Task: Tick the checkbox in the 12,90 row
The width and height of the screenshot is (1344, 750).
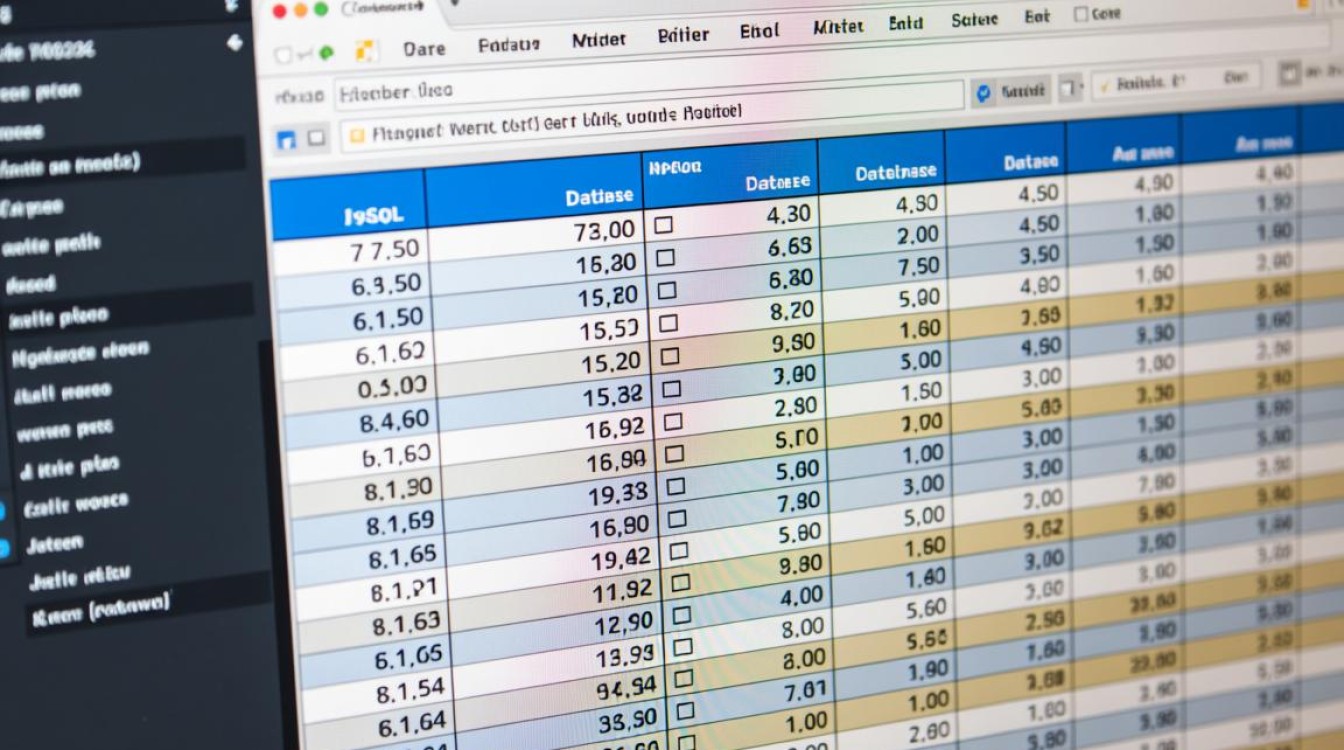Action: 682,614
